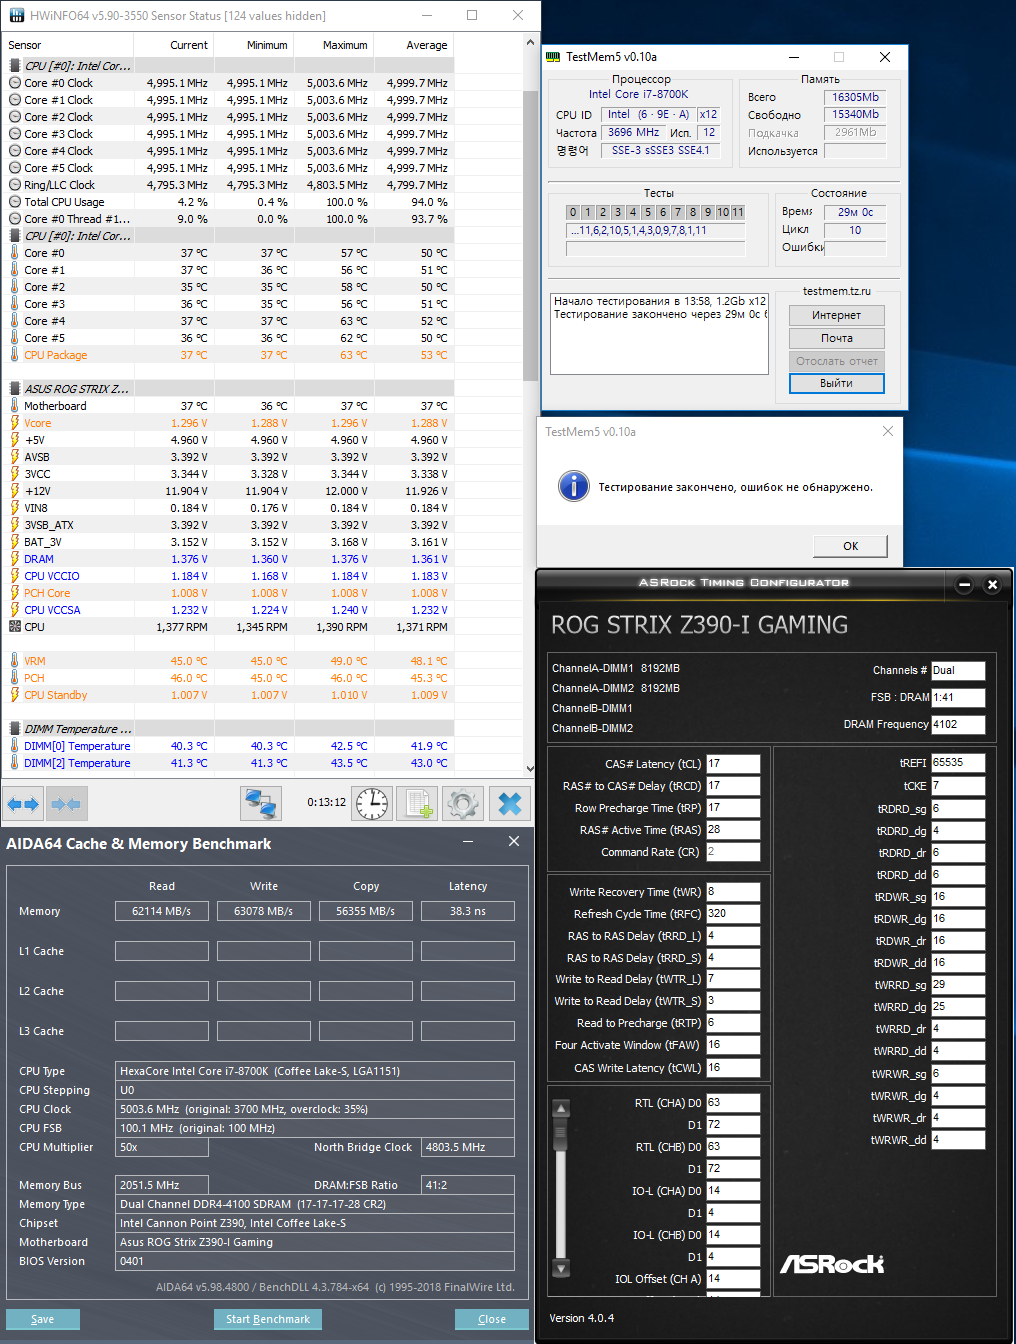Click the Интернет button in TestMem5

(837, 315)
